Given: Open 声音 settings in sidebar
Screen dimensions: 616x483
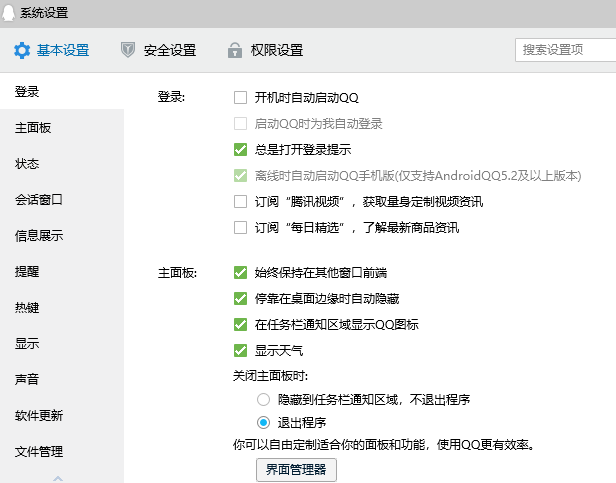Looking at the screenshot, I should coord(62,379).
